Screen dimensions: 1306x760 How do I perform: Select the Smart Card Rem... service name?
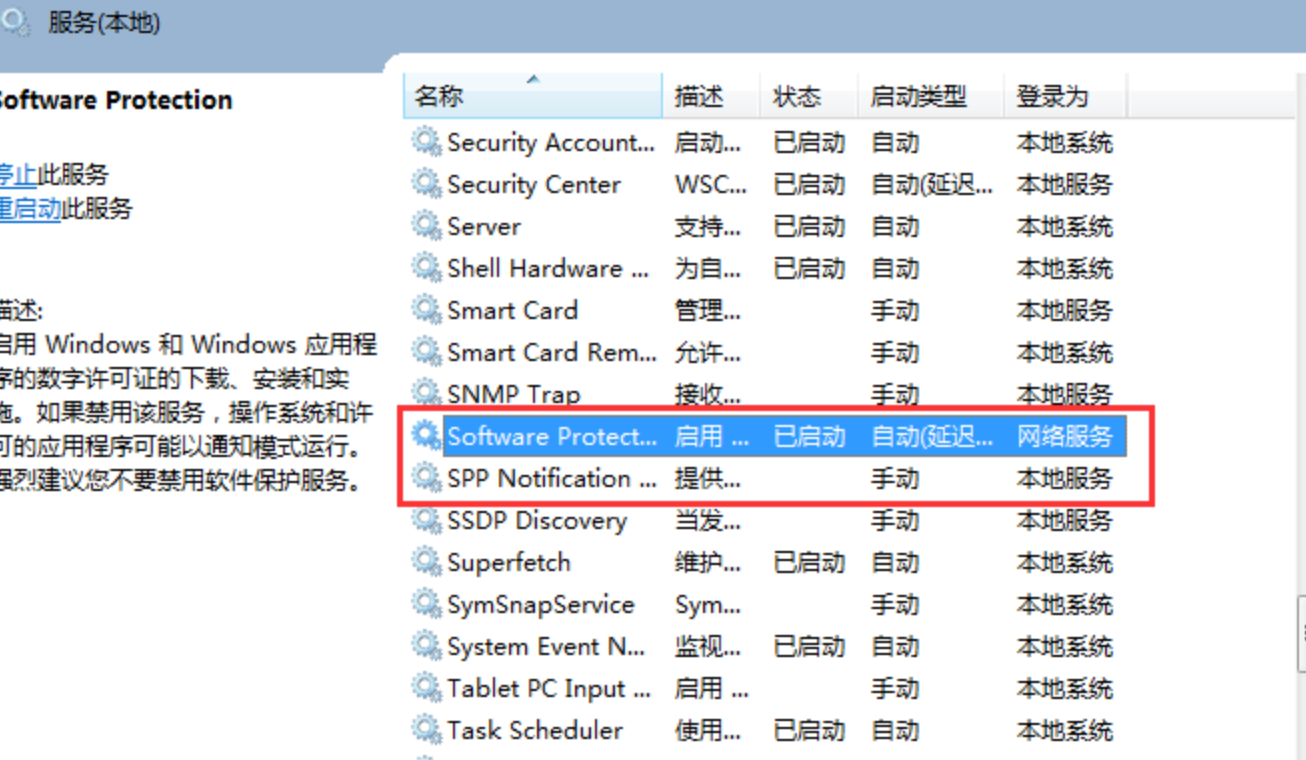(551, 352)
